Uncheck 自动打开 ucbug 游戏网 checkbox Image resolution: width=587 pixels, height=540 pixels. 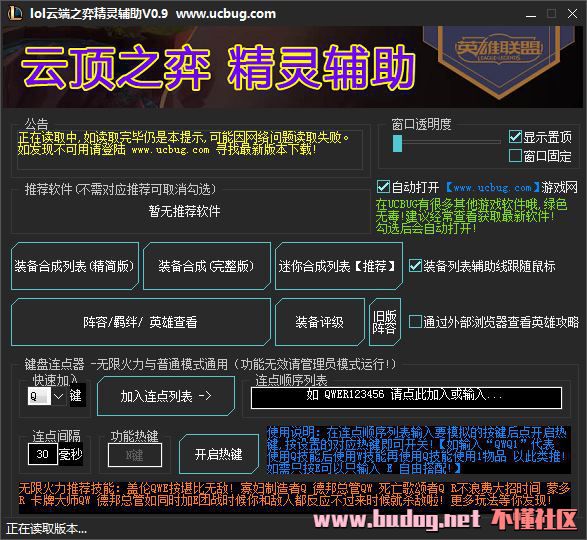[383, 186]
